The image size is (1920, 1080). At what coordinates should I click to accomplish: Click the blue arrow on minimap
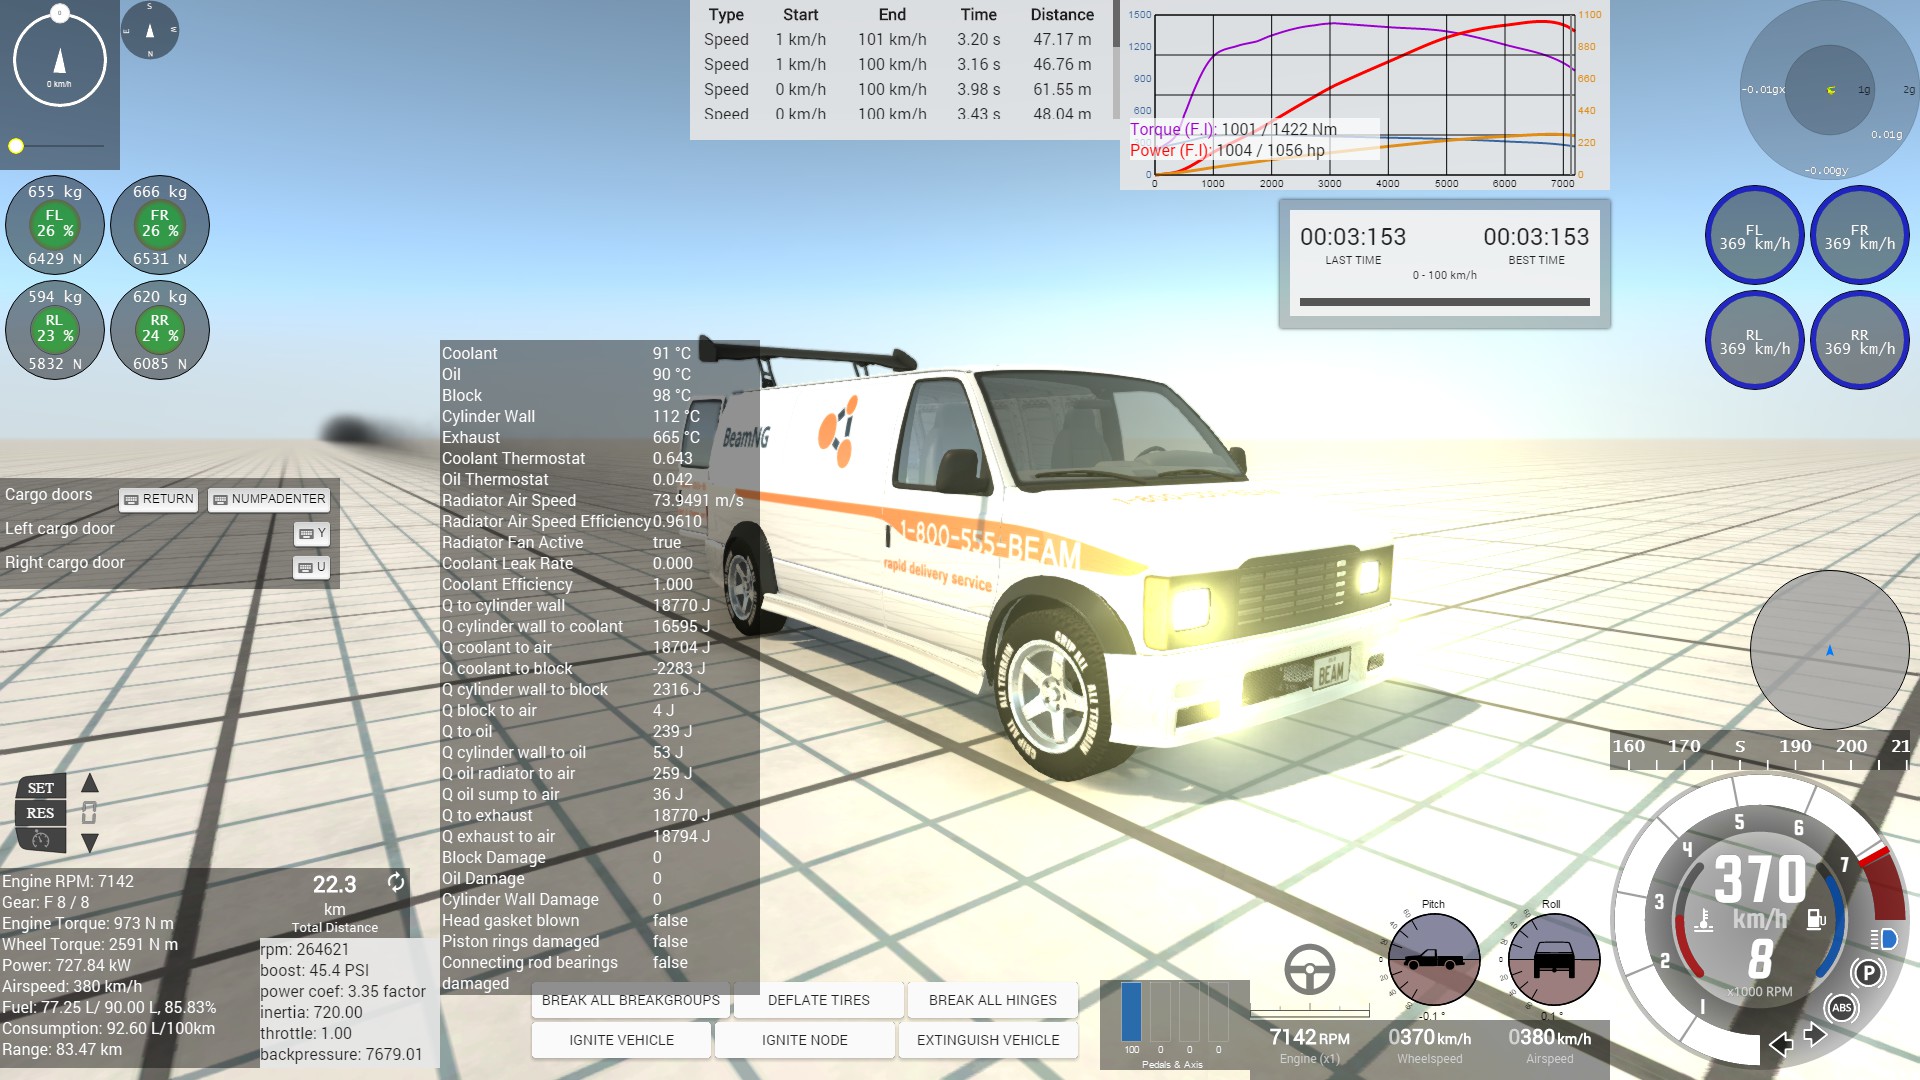[x=1830, y=650]
